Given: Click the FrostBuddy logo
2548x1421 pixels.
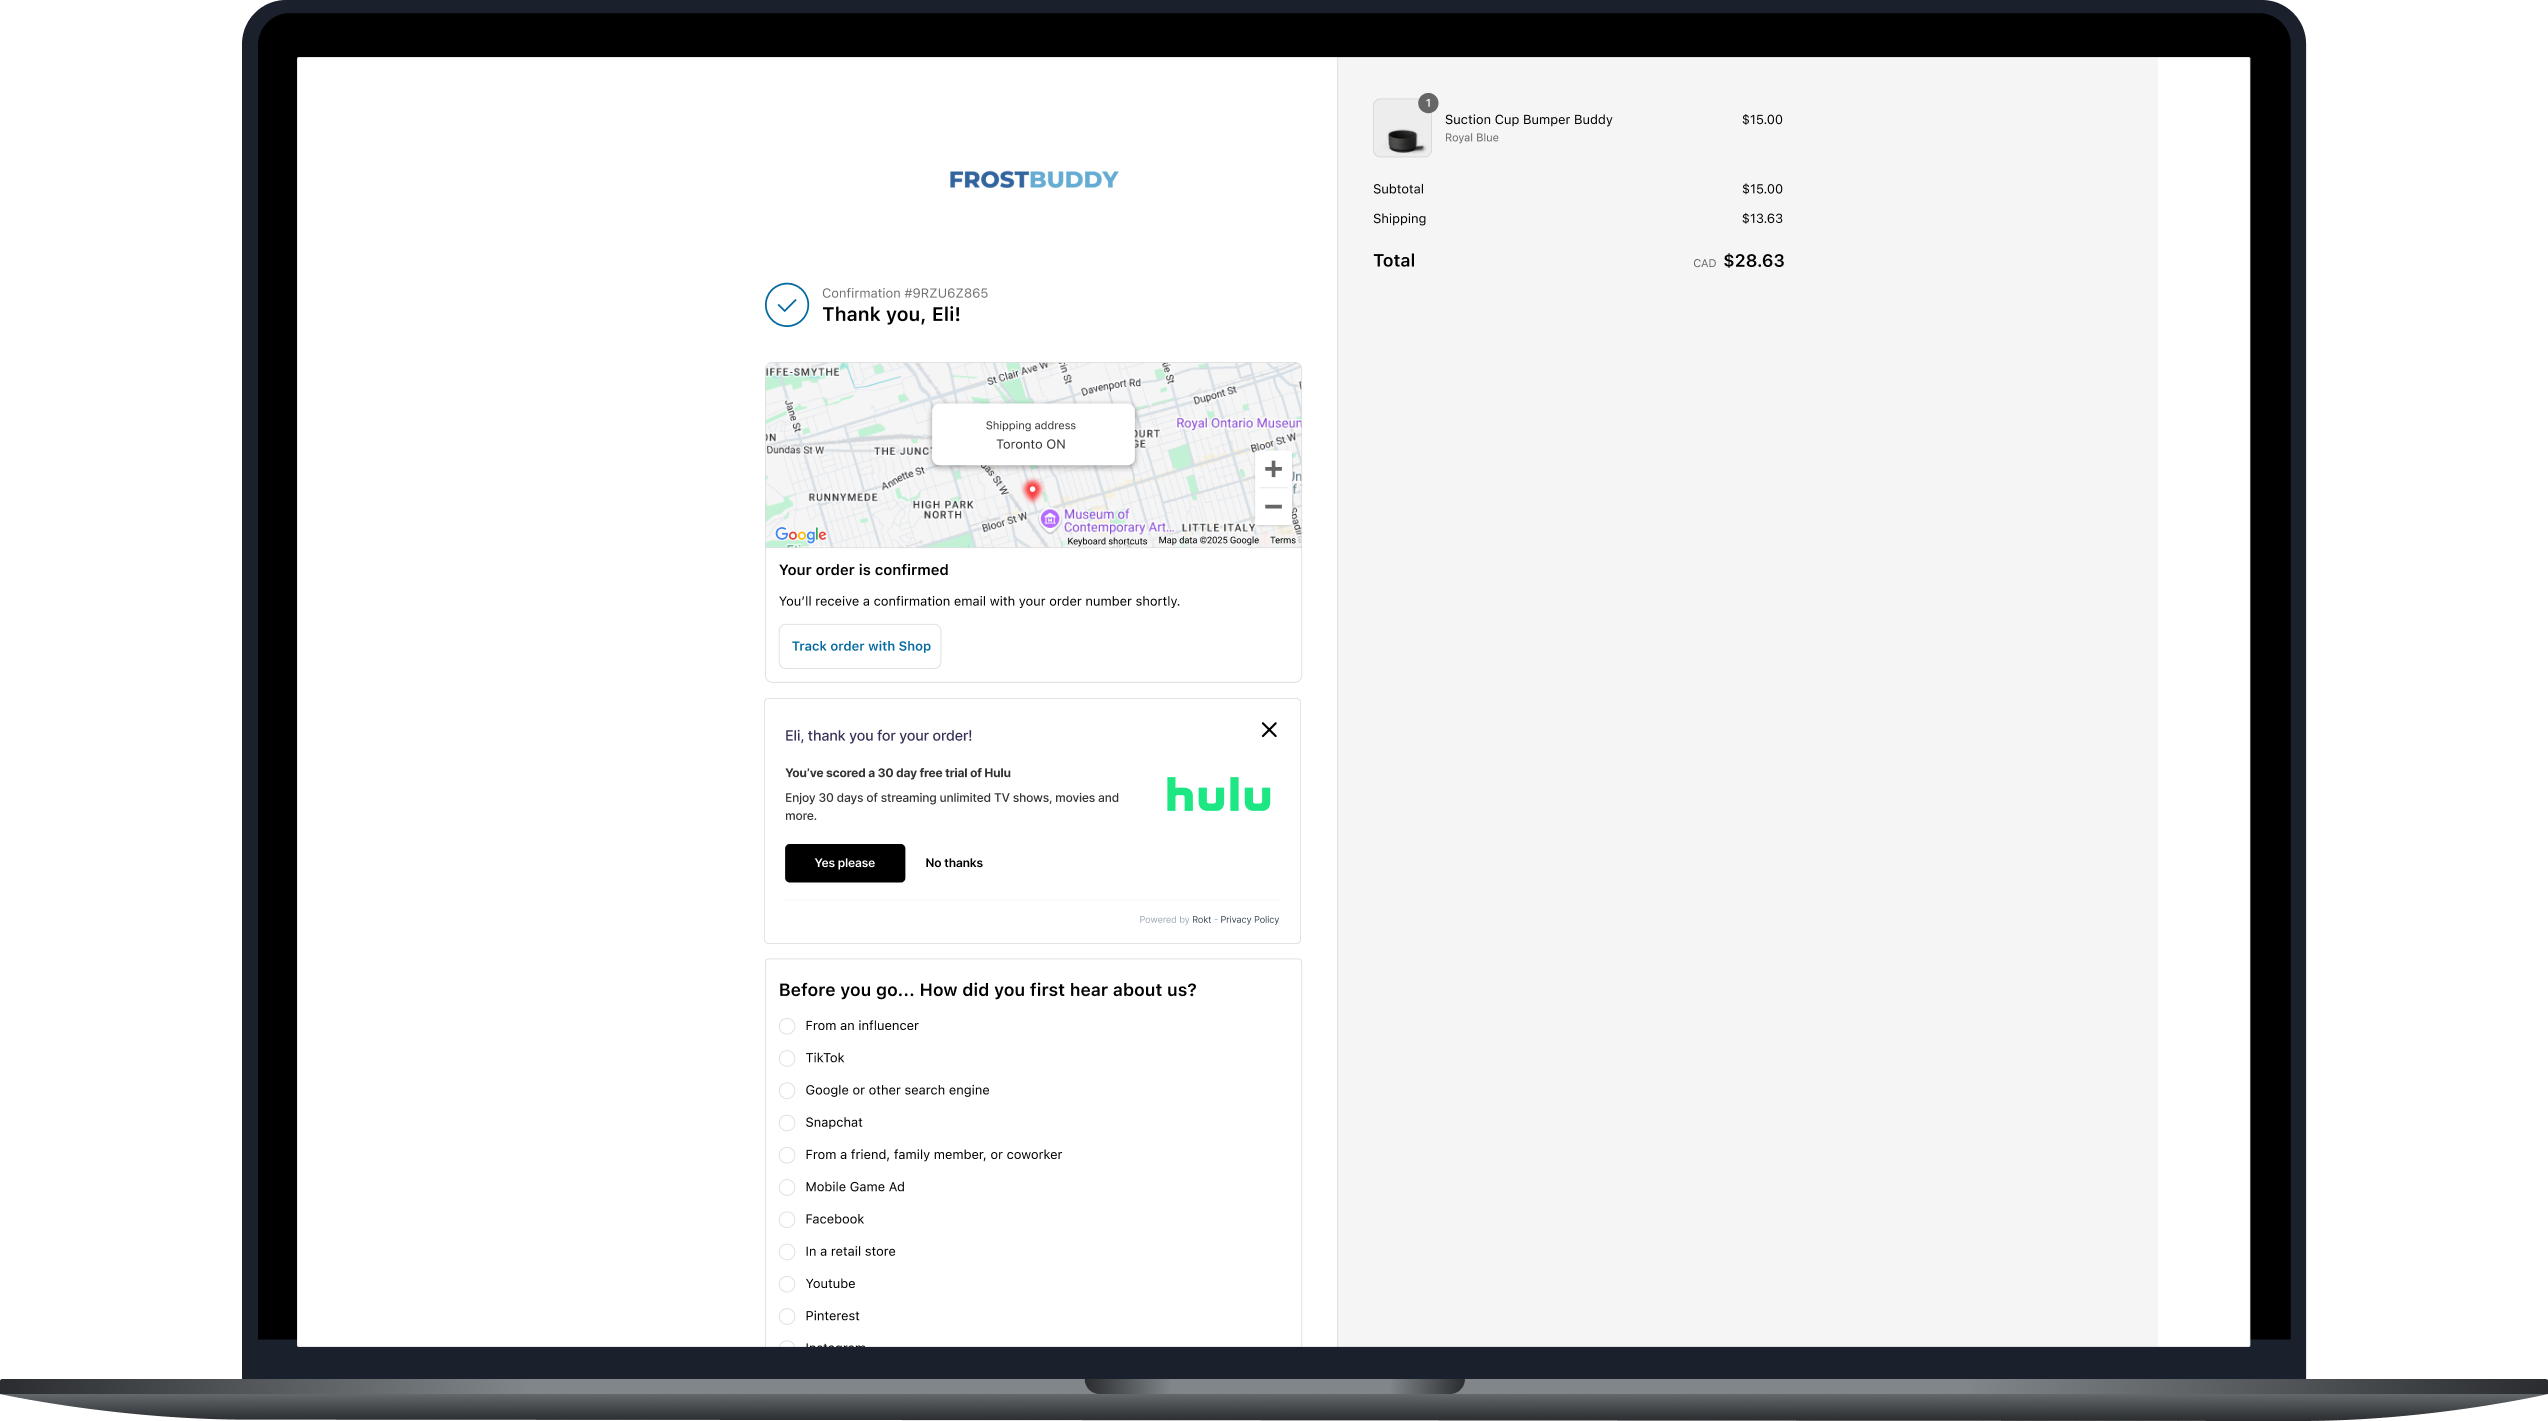Looking at the screenshot, I should 1033,180.
